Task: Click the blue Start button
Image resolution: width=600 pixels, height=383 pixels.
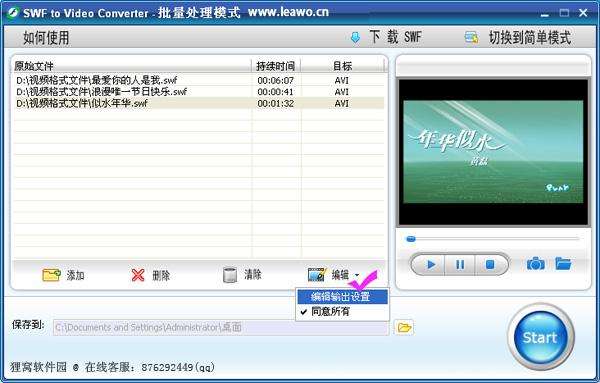Action: point(540,337)
